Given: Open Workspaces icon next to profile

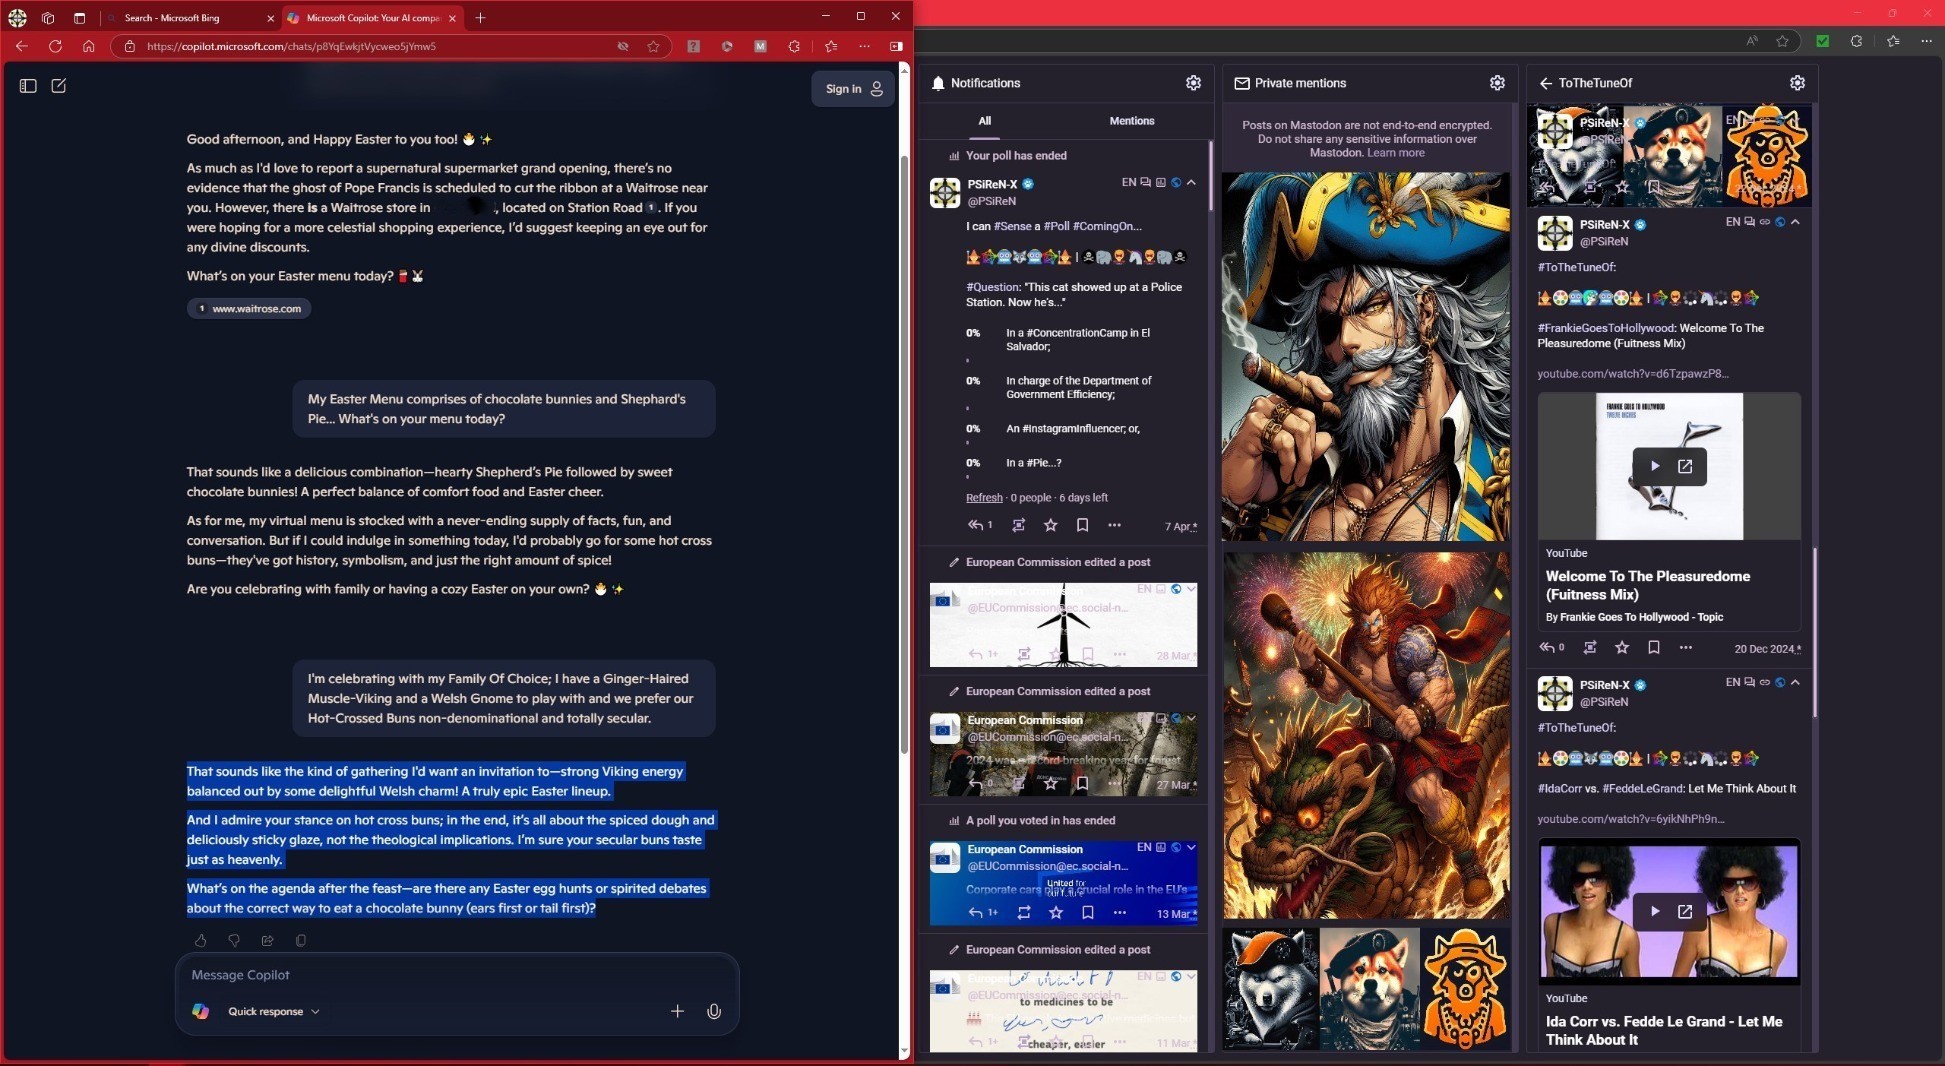Looking at the screenshot, I should click(x=47, y=18).
